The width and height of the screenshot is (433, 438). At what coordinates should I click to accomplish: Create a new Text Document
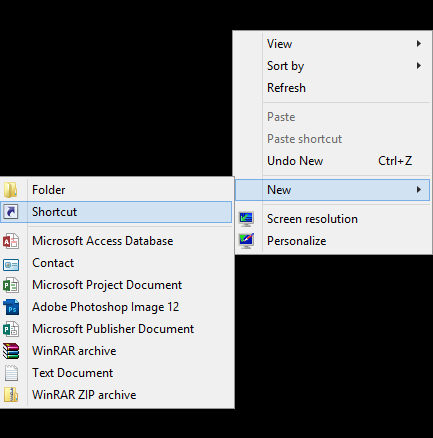[x=116, y=373]
